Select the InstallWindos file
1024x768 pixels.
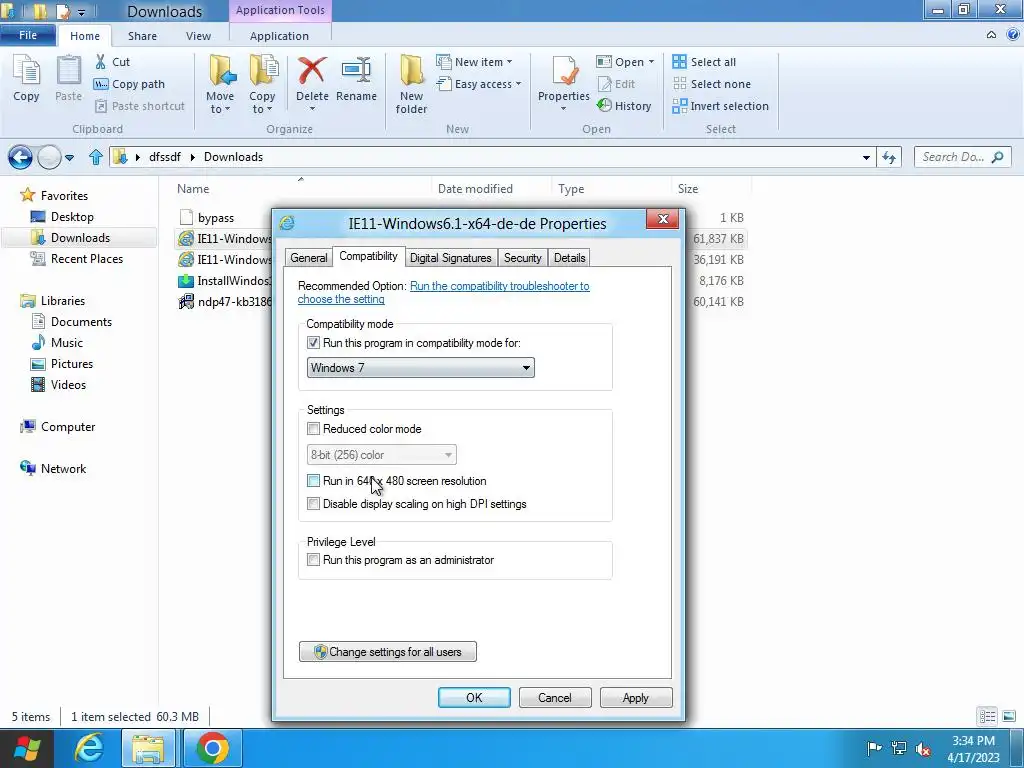[225, 281]
